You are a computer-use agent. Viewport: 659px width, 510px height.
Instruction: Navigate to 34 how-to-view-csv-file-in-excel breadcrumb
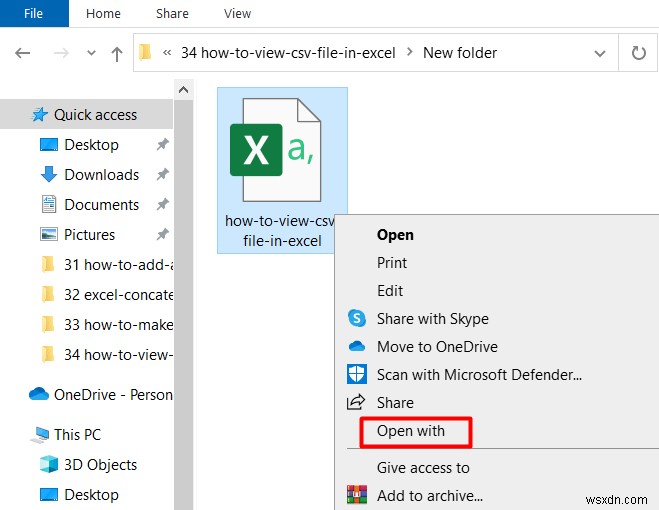point(288,53)
